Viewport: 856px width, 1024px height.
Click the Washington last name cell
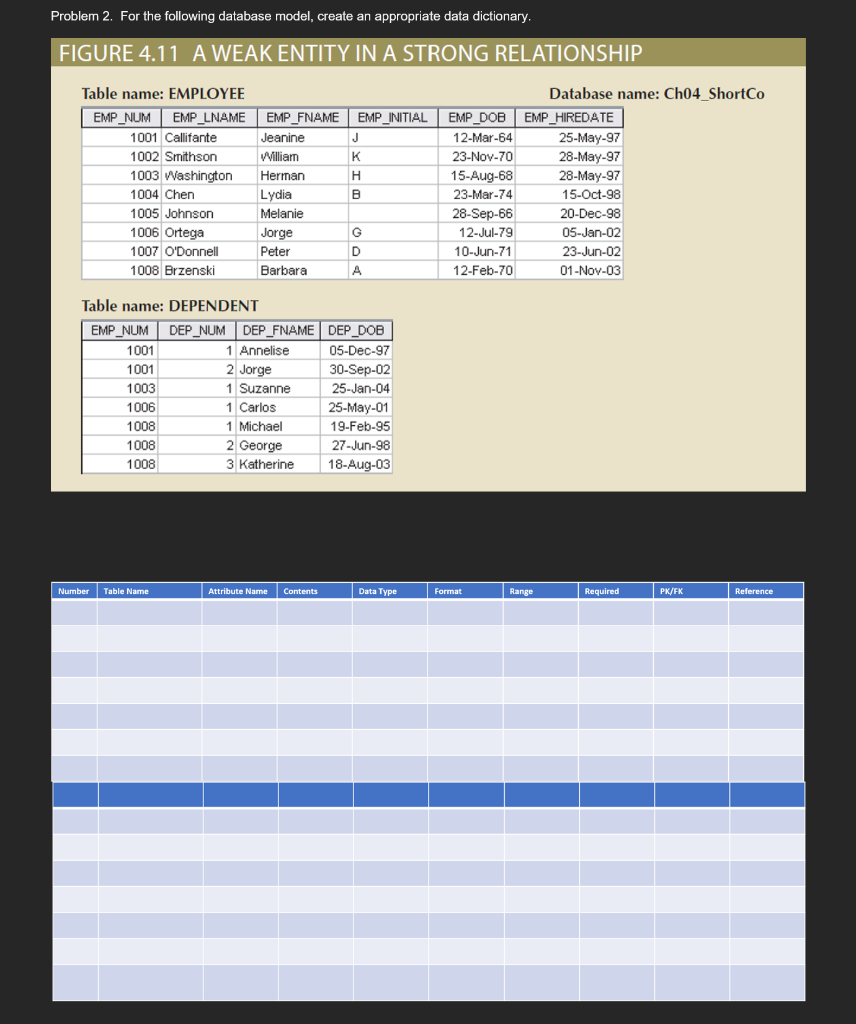click(209, 175)
